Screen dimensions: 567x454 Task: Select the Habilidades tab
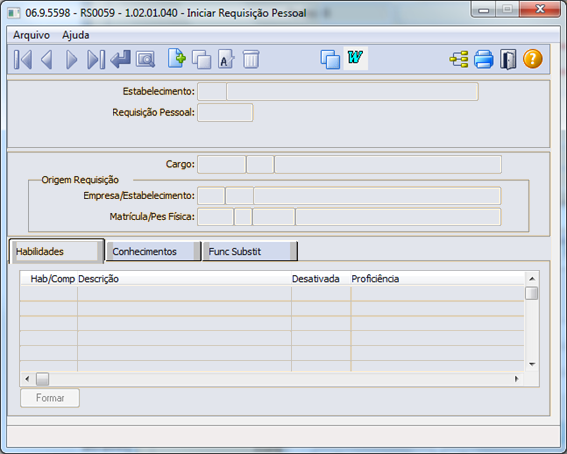[x=56, y=251]
